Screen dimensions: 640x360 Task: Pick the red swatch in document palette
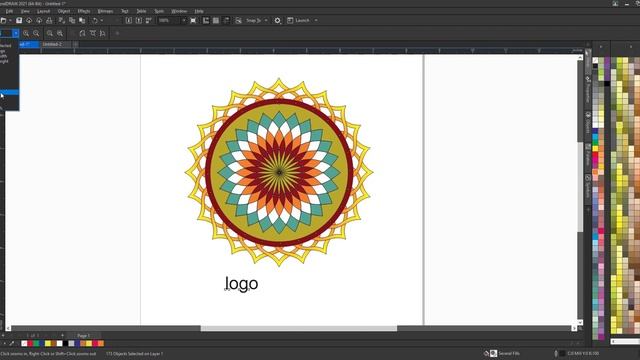(30, 343)
